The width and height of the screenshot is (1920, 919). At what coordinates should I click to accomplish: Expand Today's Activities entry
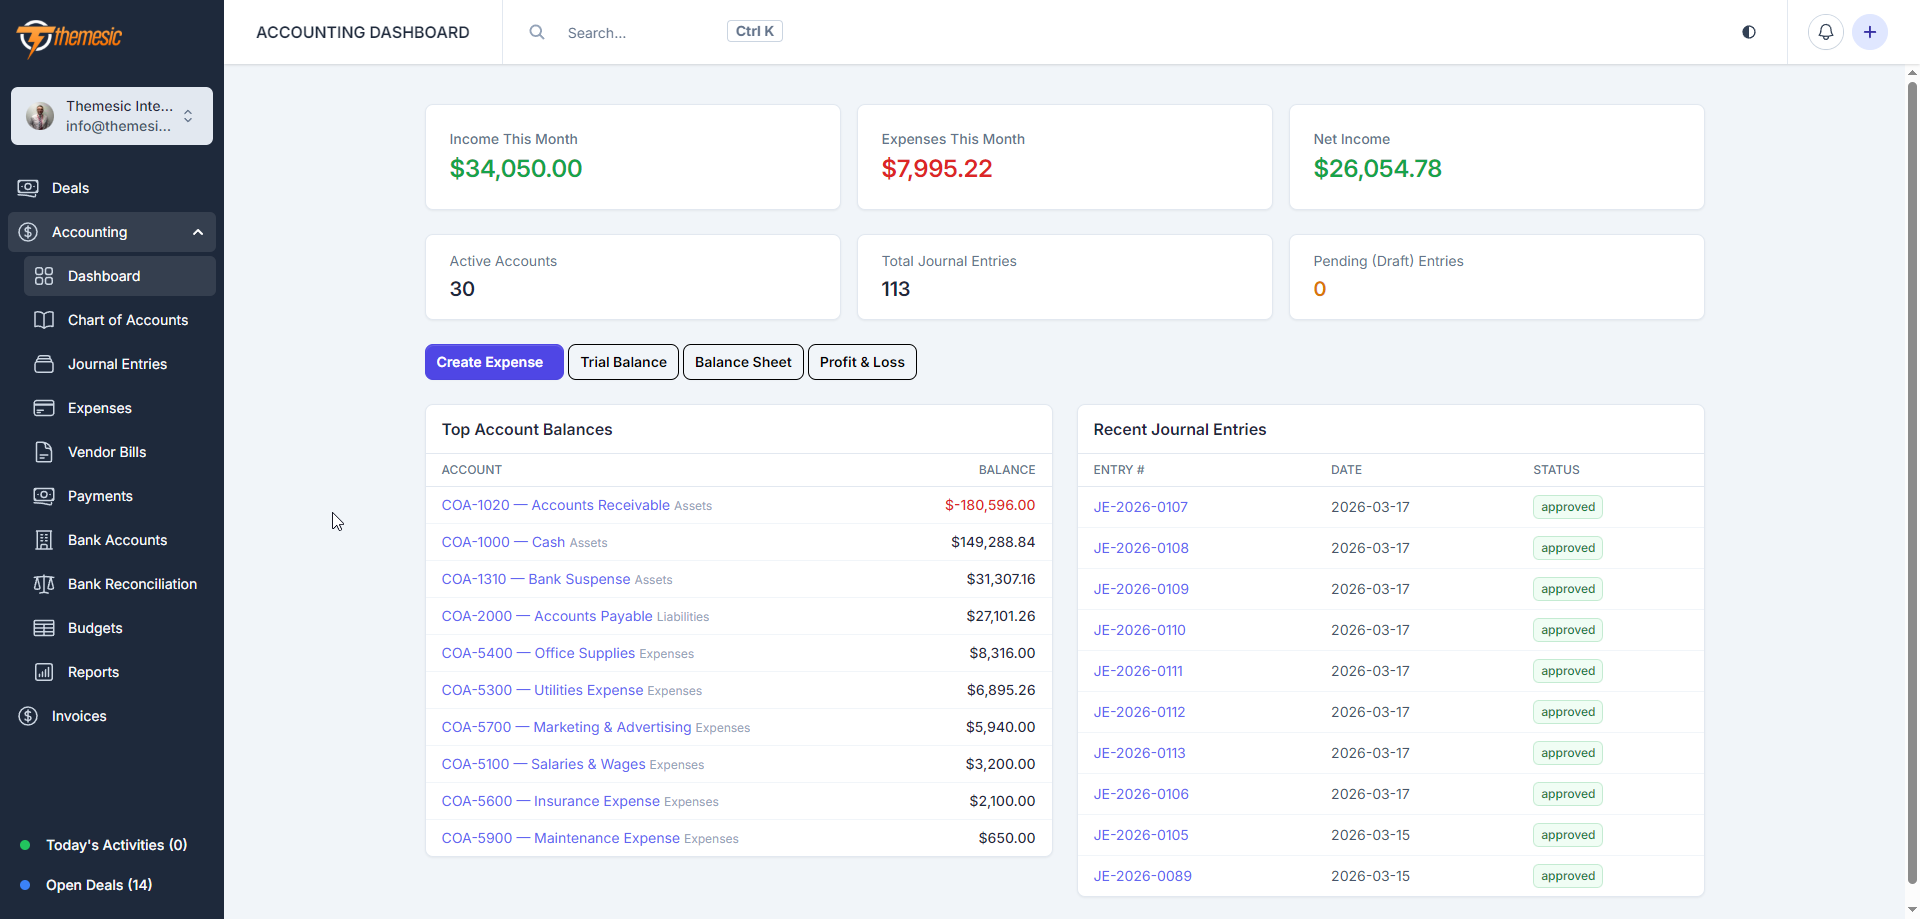(115, 845)
